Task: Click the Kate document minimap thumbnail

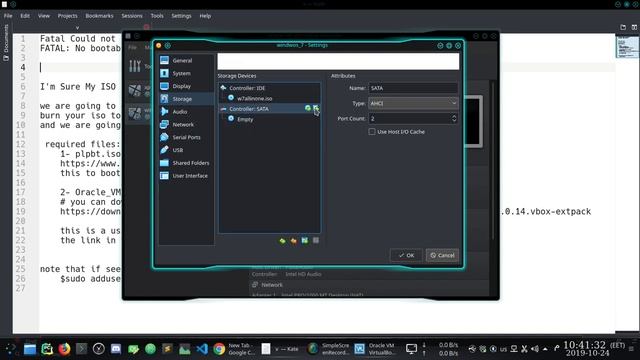Action: pos(627,47)
